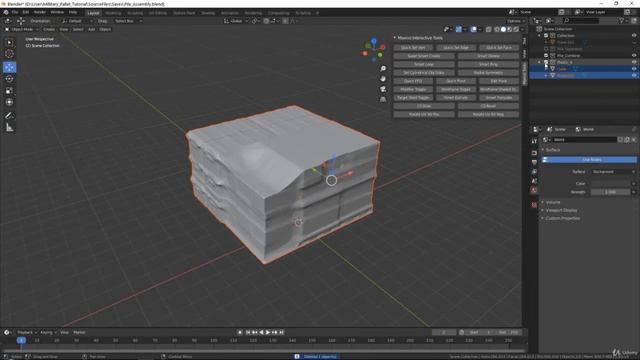Select solid viewport shading mode

click(x=503, y=29)
